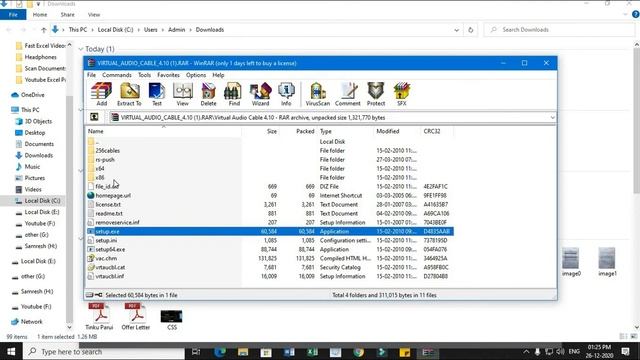Open the Tools menu in WinRAR
This screenshot has width=640, height=360.
point(144,75)
